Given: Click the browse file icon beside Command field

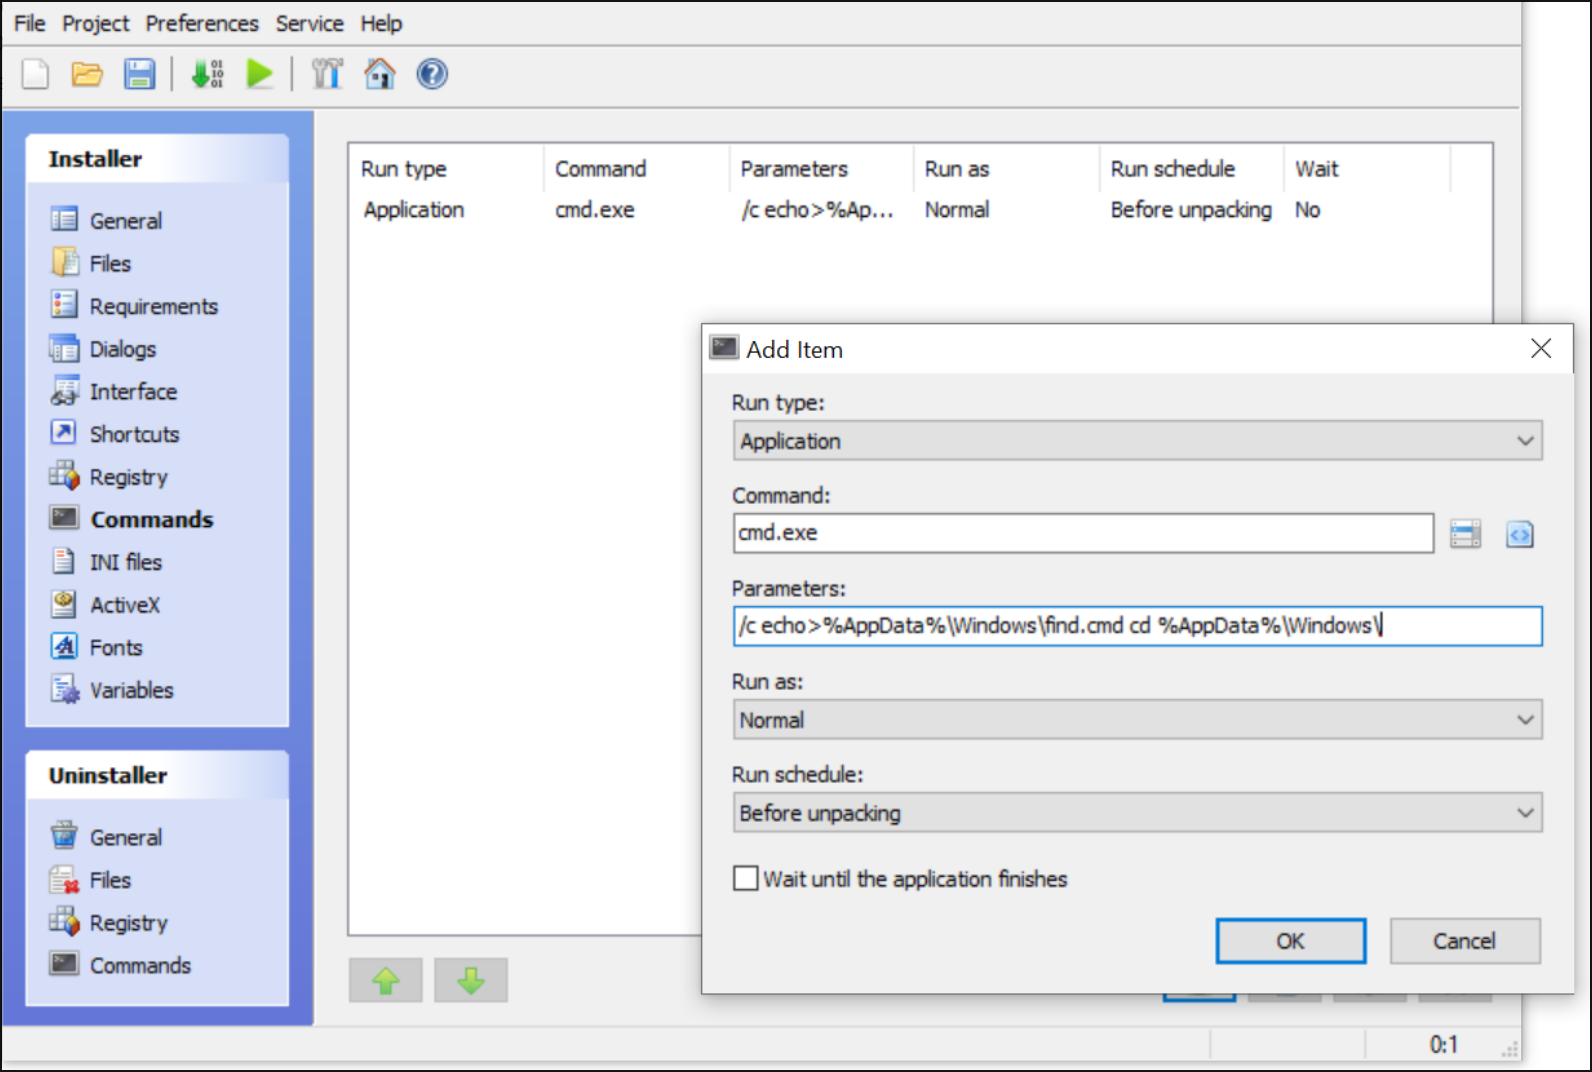Looking at the screenshot, I should 1465,534.
